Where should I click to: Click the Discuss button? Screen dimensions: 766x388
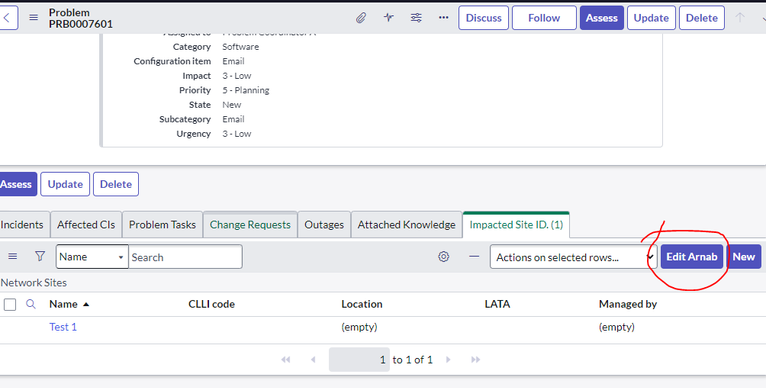[x=484, y=18]
